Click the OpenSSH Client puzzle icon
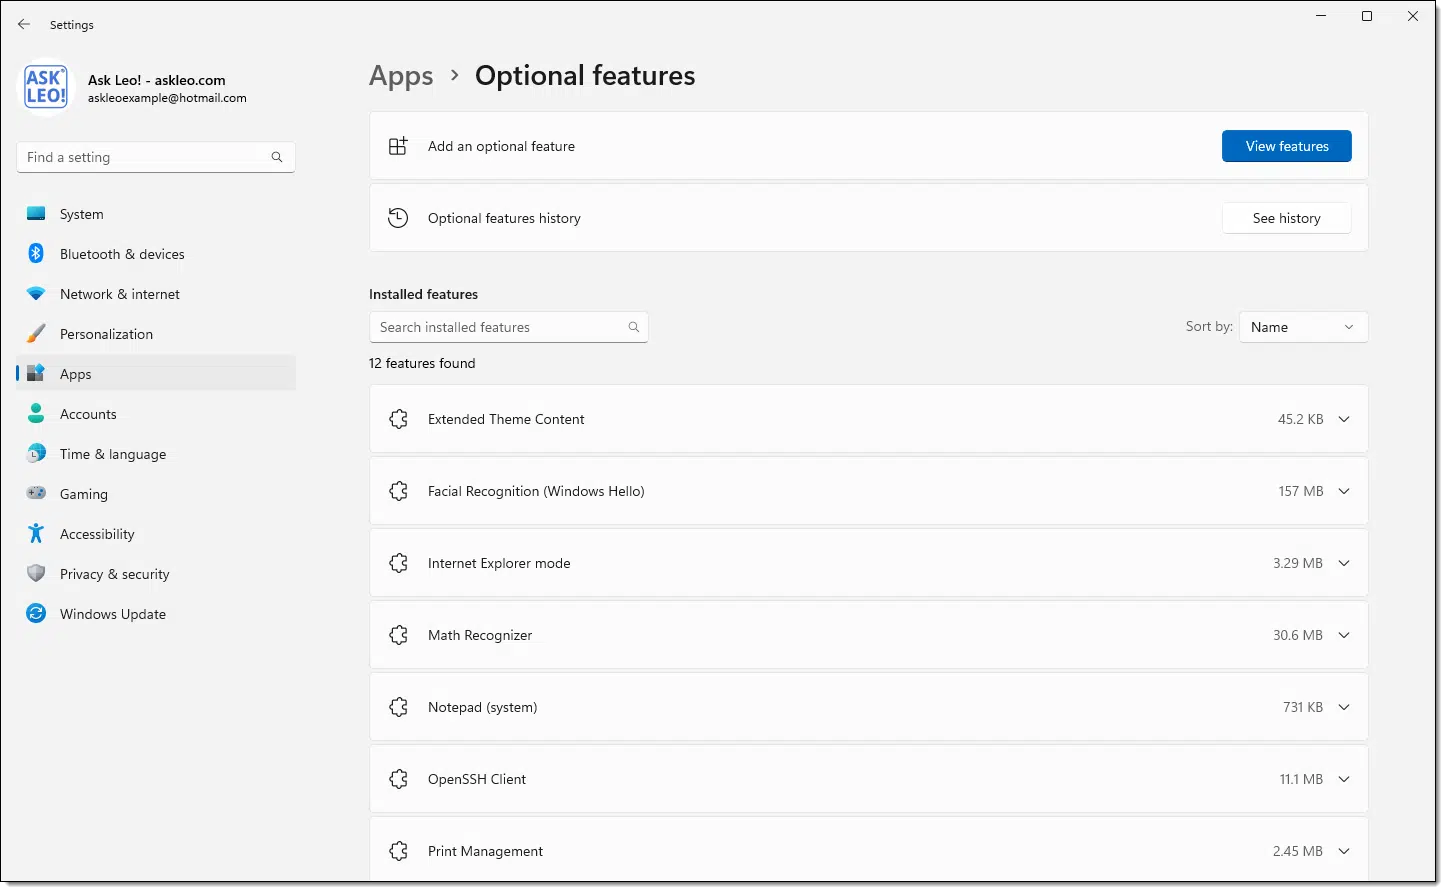 (398, 779)
